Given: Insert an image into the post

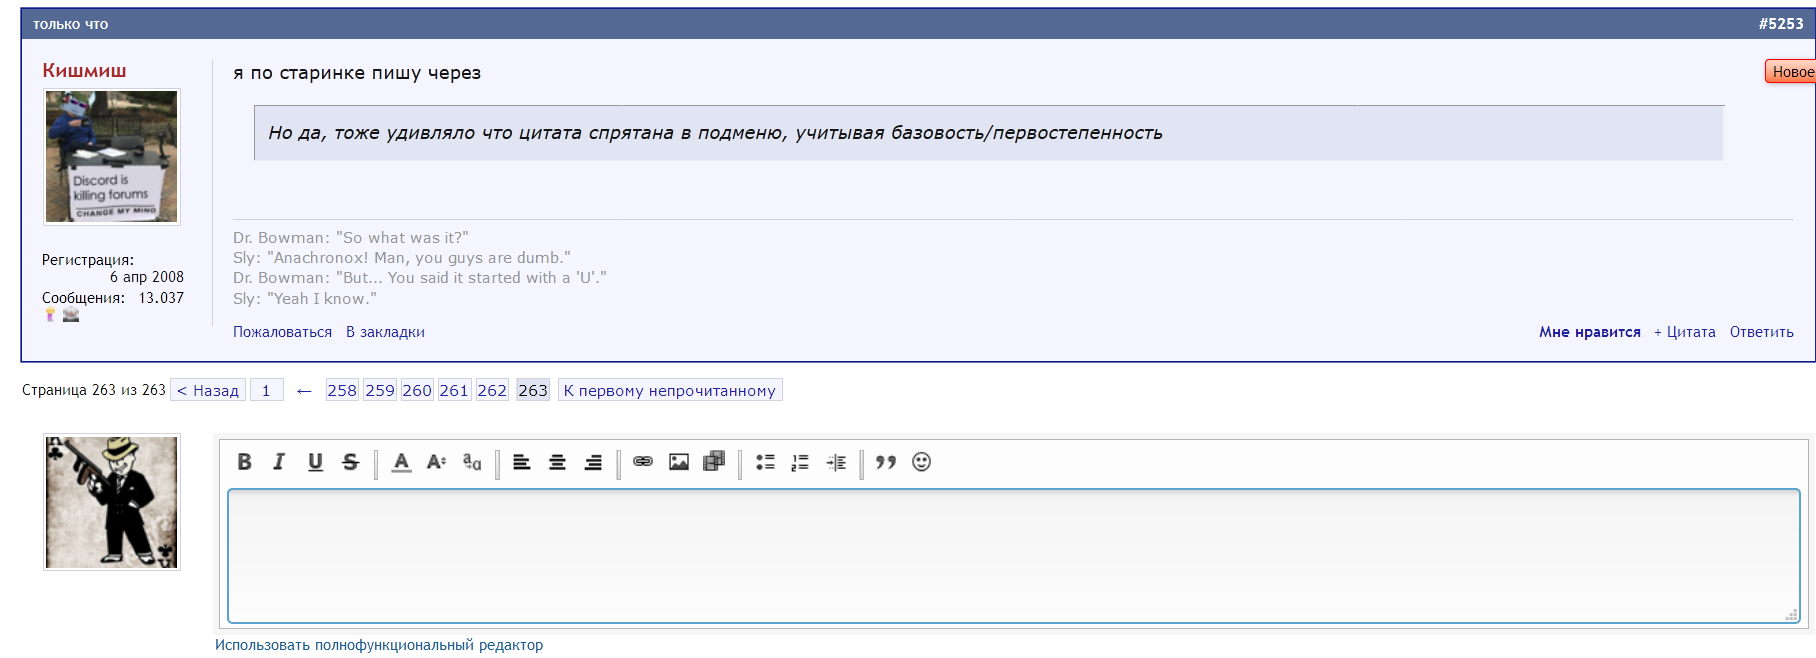Looking at the screenshot, I should click(679, 462).
